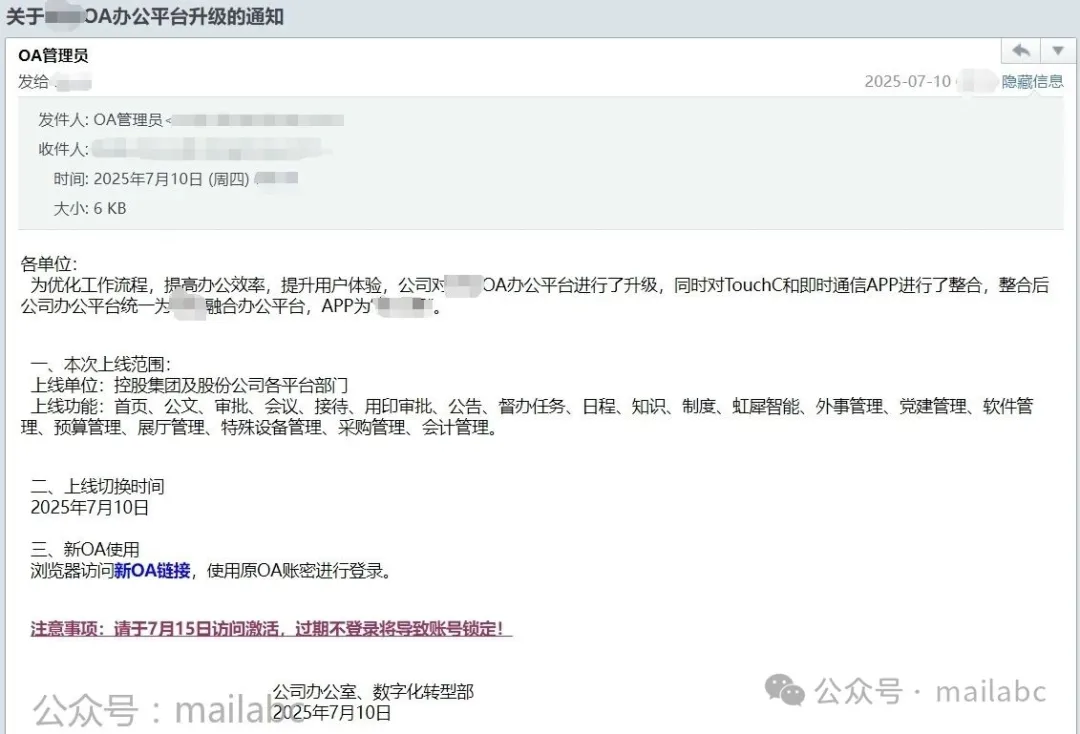
Task: Click the 大小 6 KB size line
Action: [90, 209]
